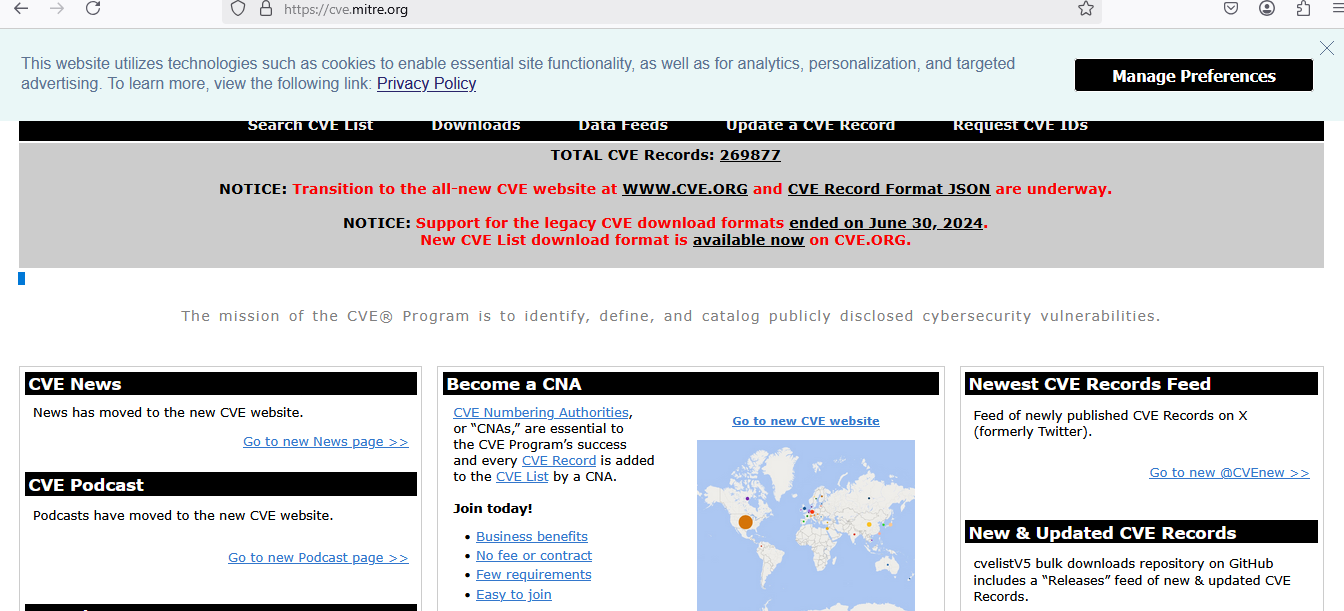
Task: Open the Downloads menu item
Action: 476,126
